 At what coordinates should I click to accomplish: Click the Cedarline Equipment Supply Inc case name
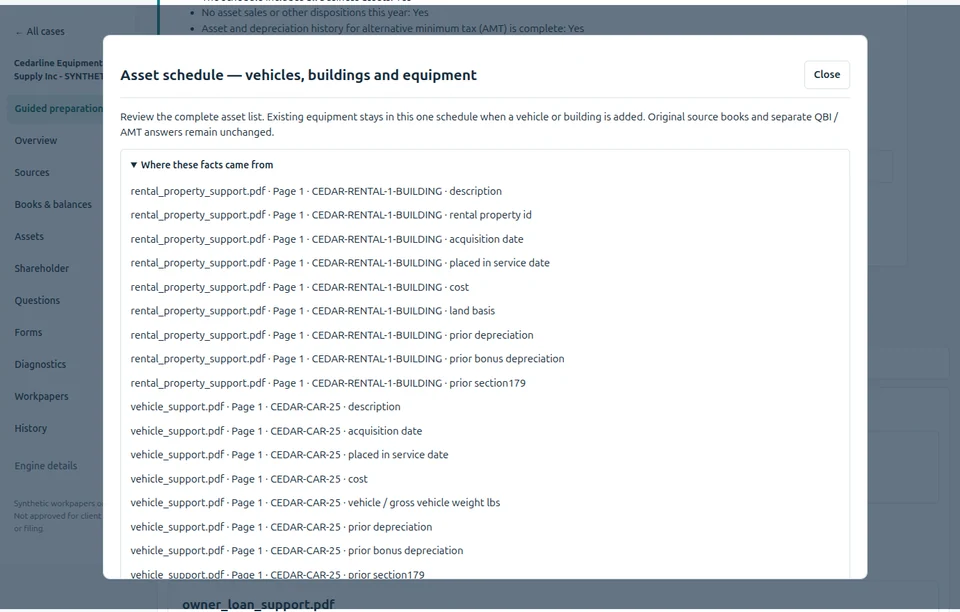pyautogui.click(x=59, y=69)
